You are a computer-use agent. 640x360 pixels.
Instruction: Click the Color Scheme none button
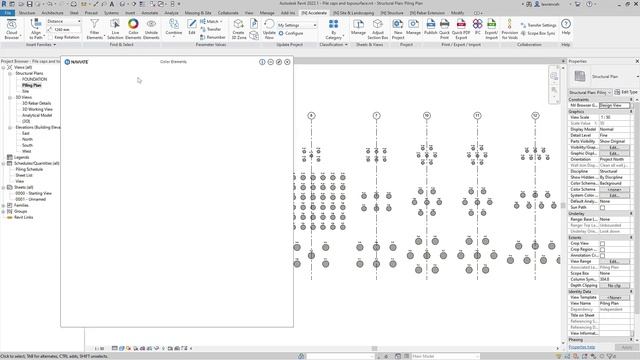point(614,189)
